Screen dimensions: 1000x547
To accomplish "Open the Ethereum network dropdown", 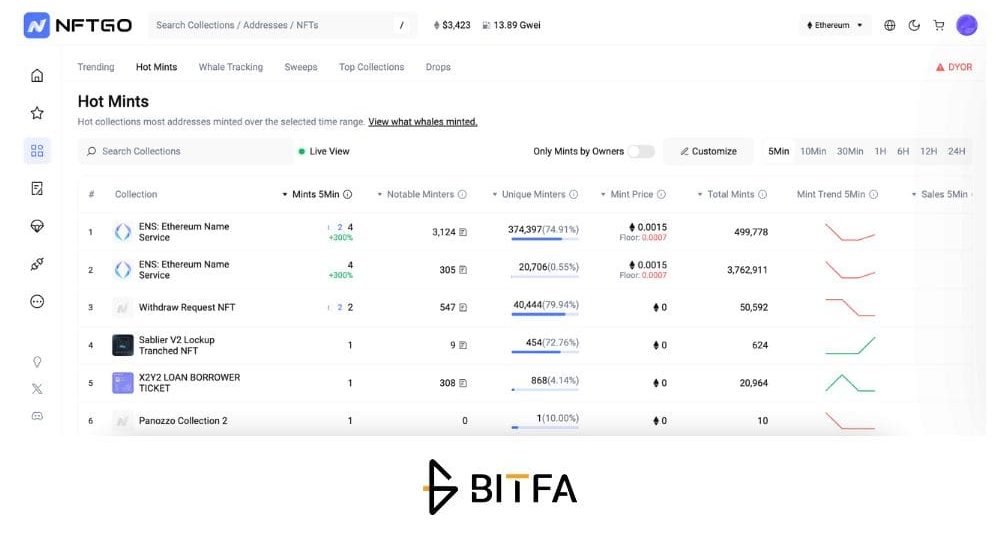I will click(x=835, y=26).
